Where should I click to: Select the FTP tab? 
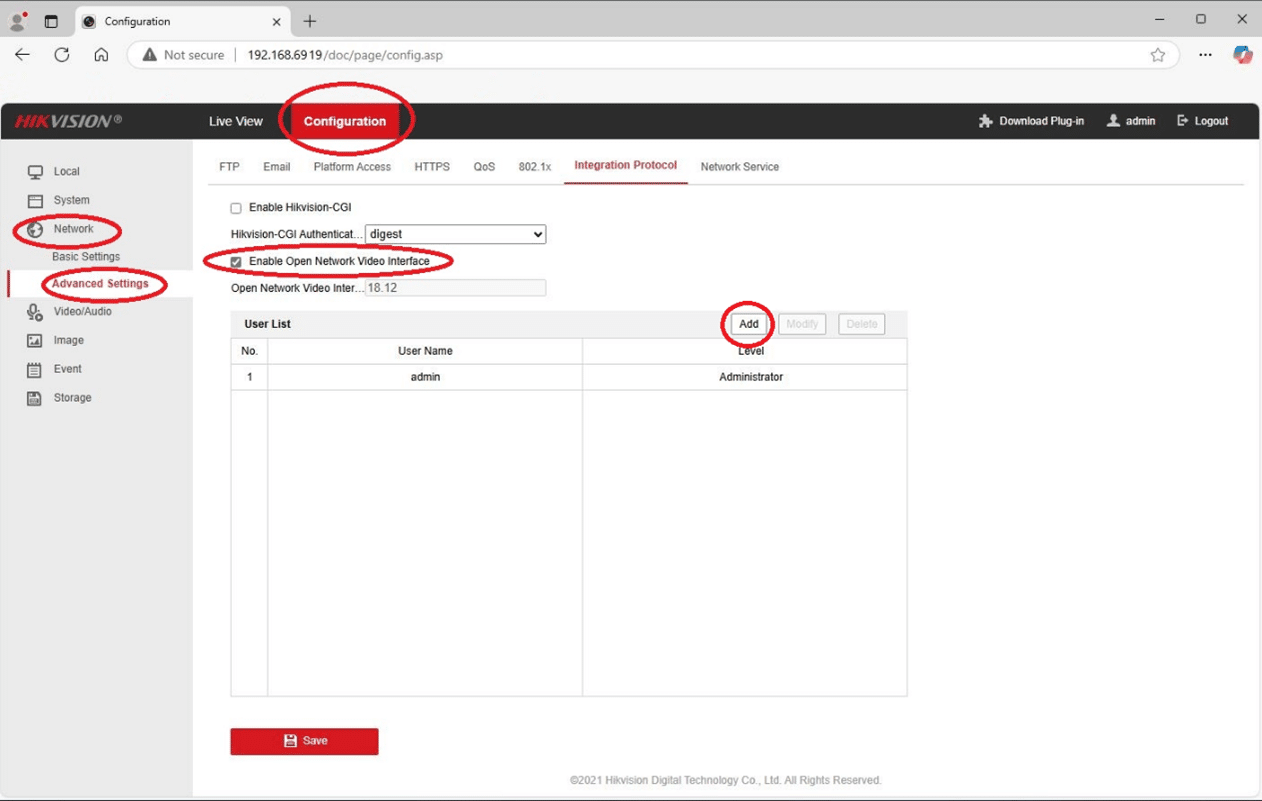pos(229,167)
